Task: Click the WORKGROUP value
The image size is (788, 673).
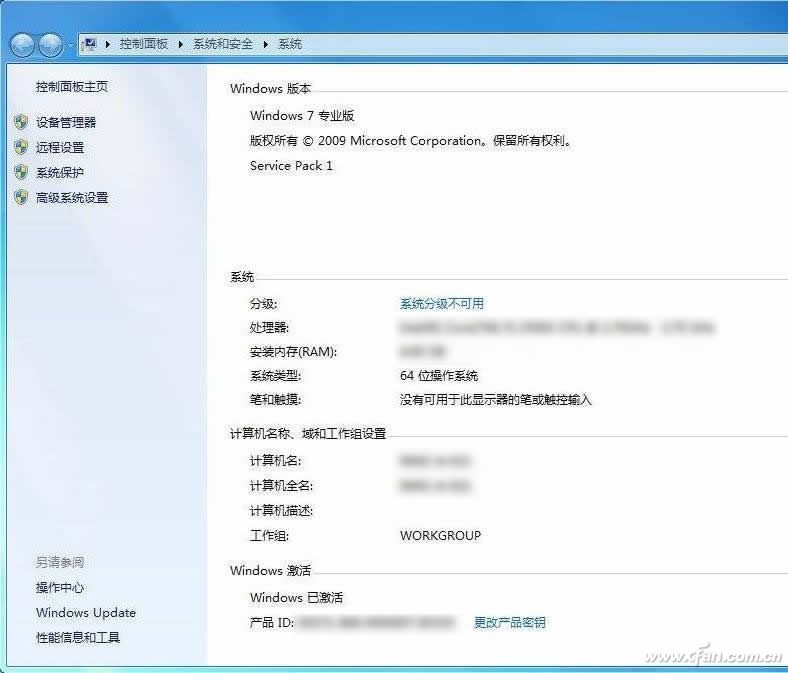Action: (440, 536)
